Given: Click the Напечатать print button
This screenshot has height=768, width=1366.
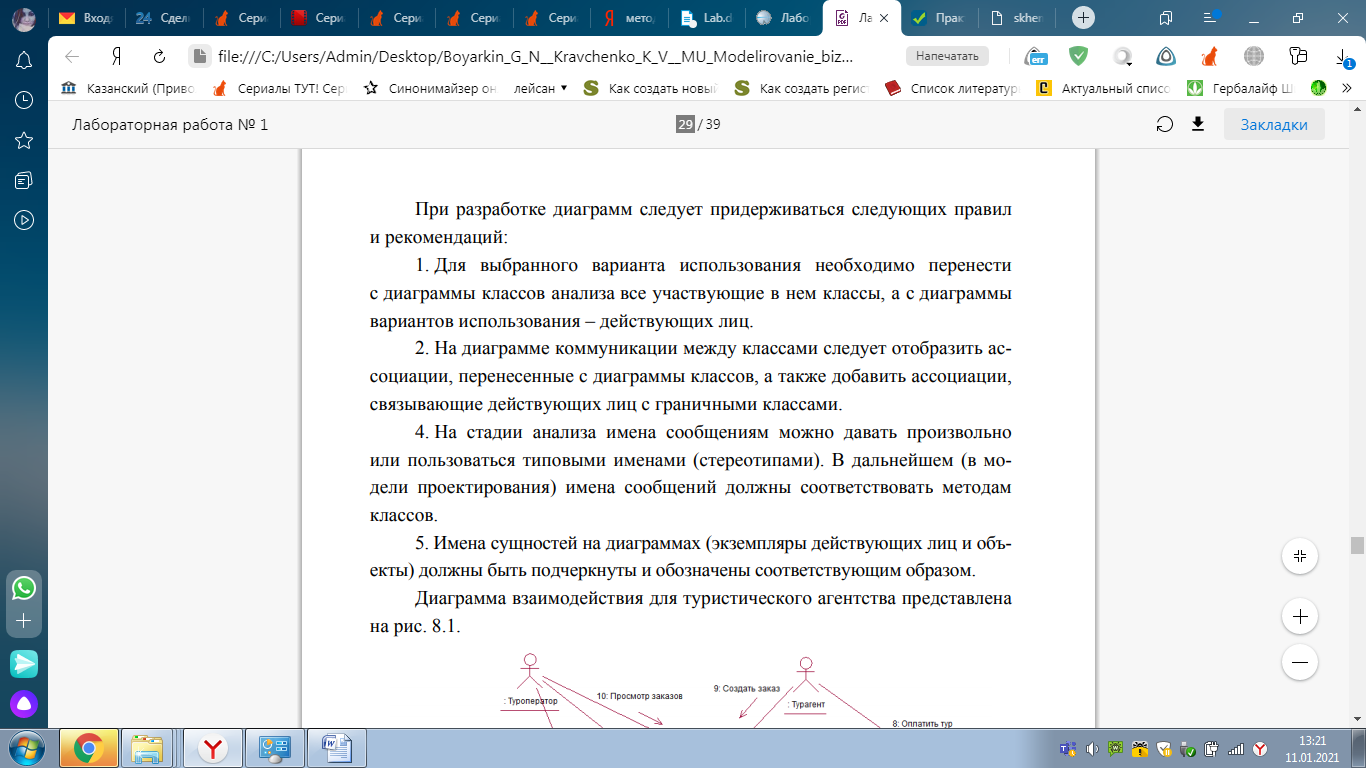Looking at the screenshot, I should (x=947, y=57).
